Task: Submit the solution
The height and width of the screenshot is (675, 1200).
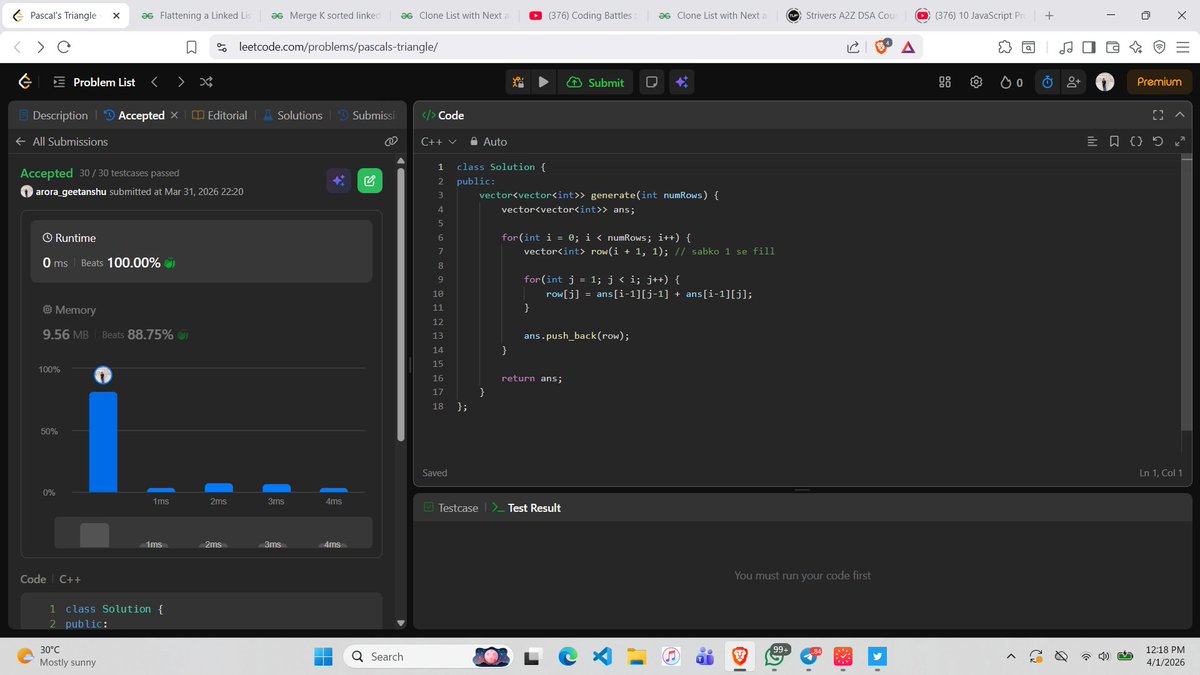Action: [596, 83]
